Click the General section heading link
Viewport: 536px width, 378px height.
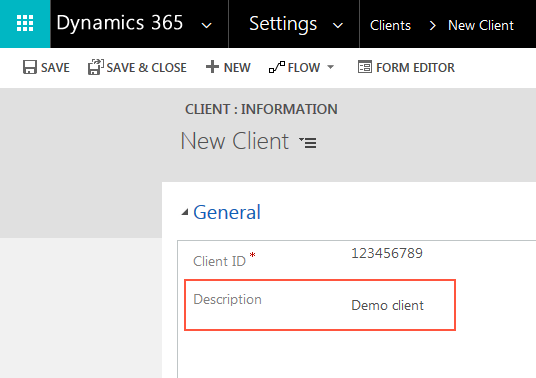227,212
